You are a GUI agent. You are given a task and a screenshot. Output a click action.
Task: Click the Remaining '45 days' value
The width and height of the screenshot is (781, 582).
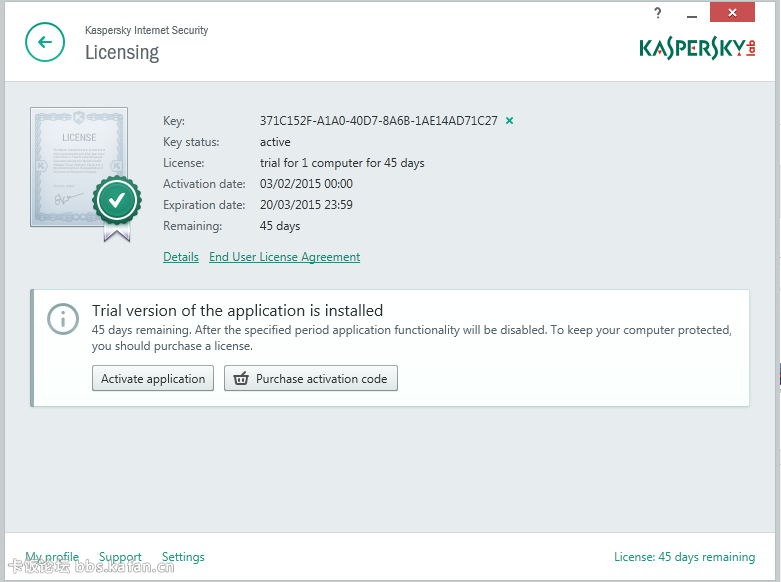[x=280, y=226]
